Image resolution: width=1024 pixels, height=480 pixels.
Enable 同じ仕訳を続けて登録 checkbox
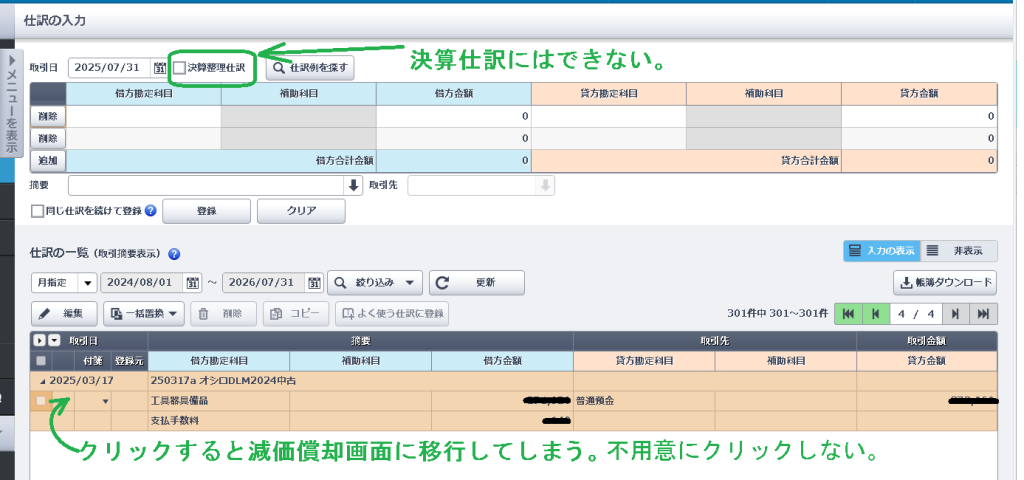point(37,212)
